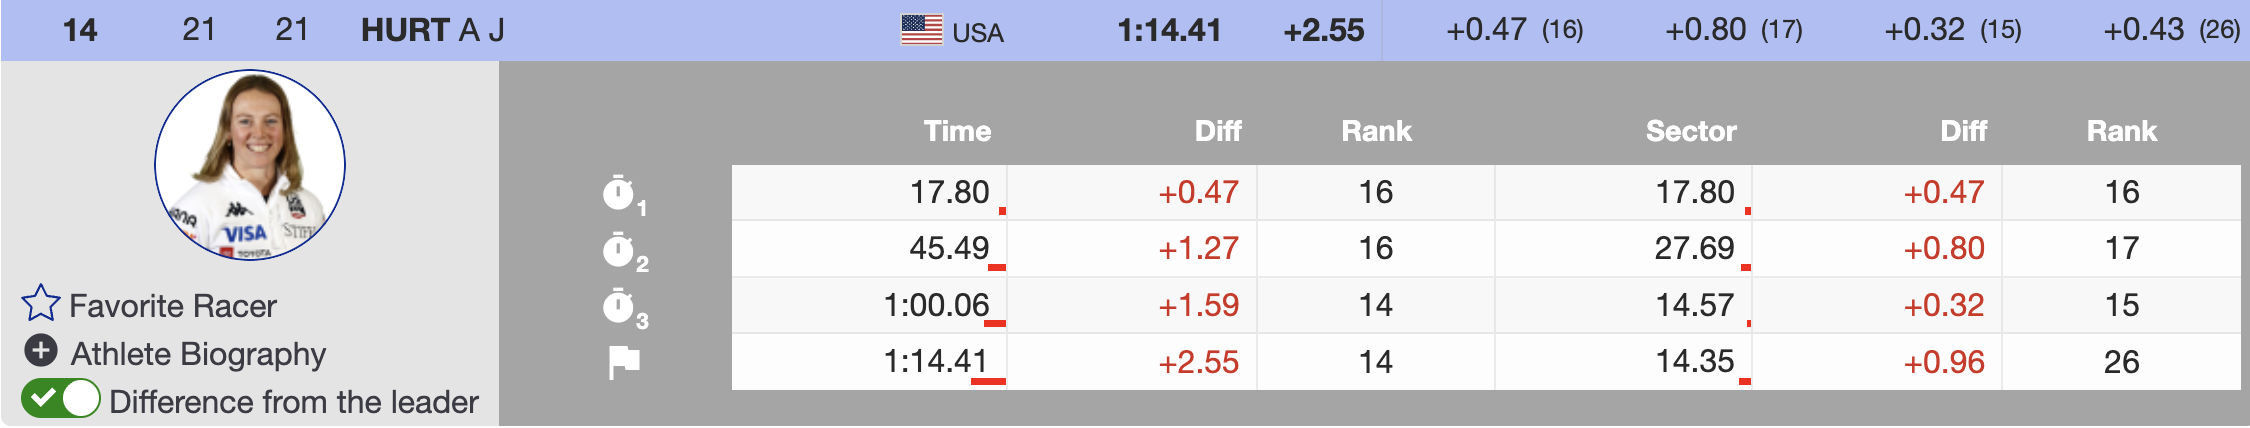Expand Athlete Biography plus icon
Viewport: 2250px width, 428px height.
pos(41,351)
